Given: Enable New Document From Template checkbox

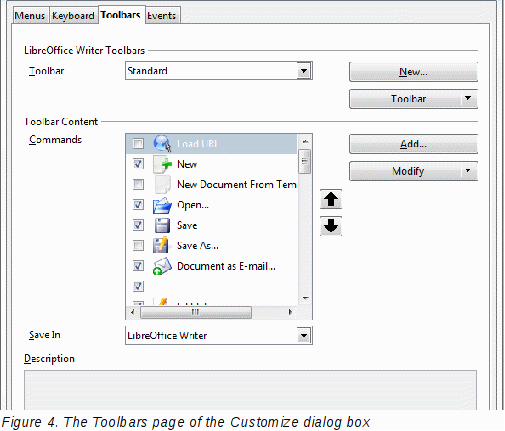Looking at the screenshot, I should (138, 184).
